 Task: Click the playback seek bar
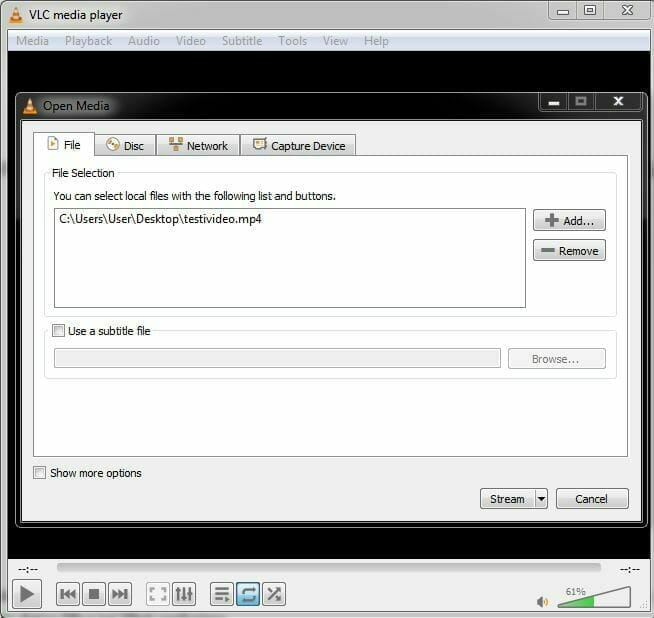[x=329, y=567]
